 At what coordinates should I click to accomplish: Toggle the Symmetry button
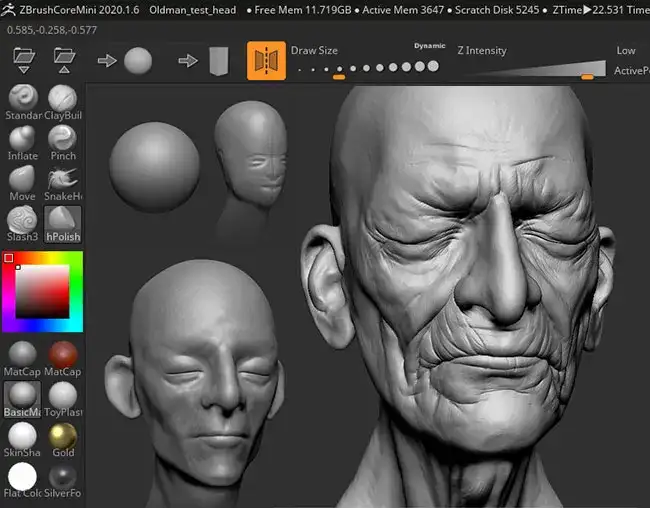pos(266,61)
